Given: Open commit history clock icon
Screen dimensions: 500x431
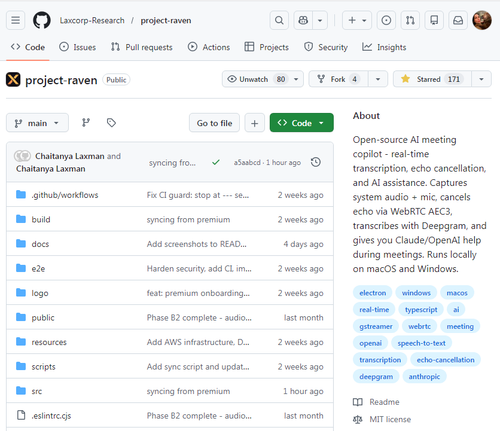Looking at the screenshot, I should pos(316,162).
